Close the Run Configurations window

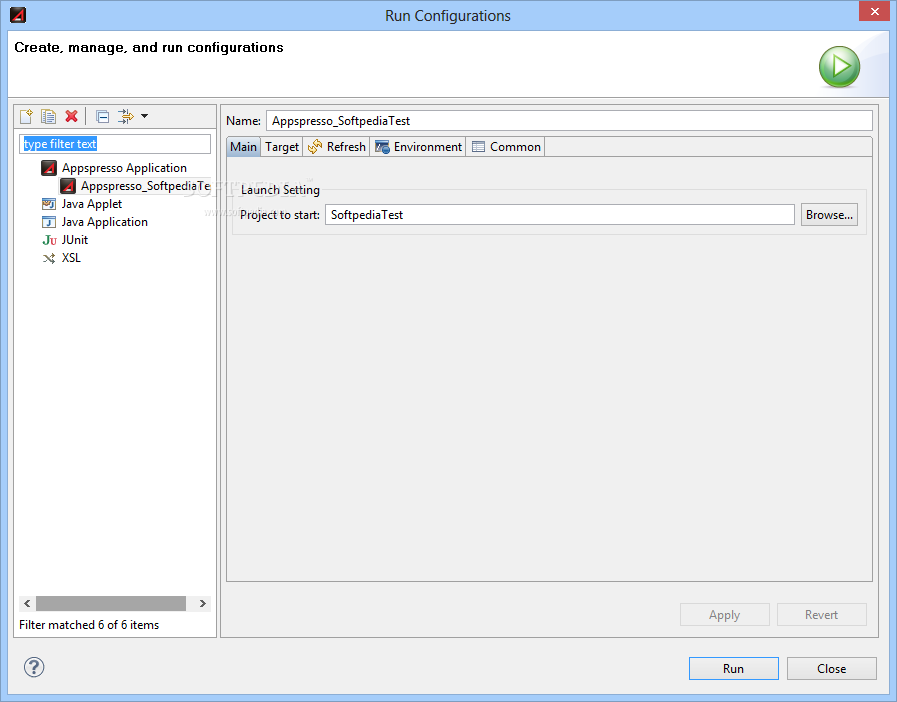click(875, 11)
